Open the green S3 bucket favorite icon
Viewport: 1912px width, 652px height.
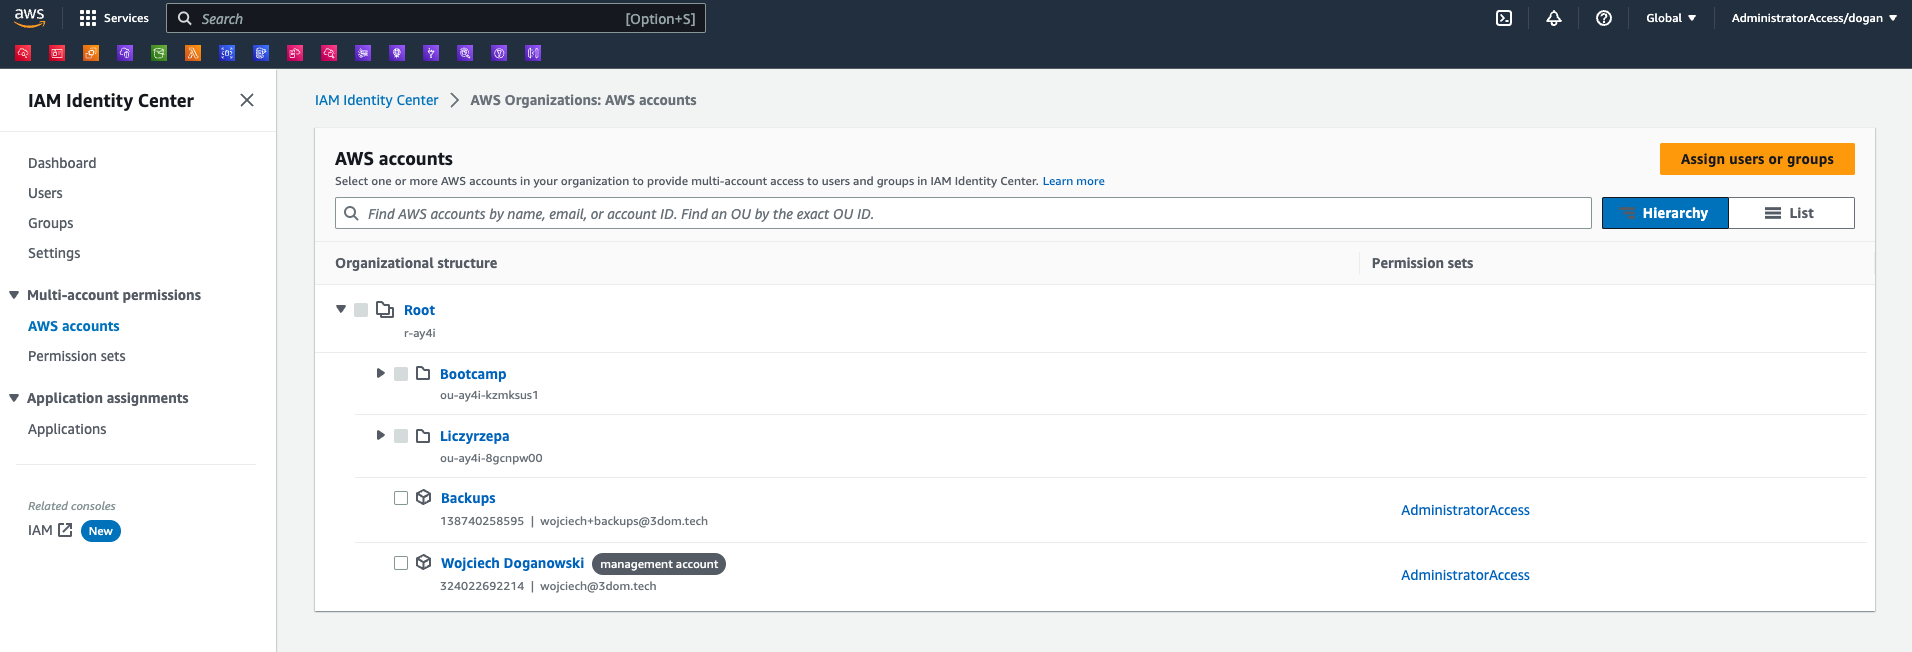coord(159,53)
